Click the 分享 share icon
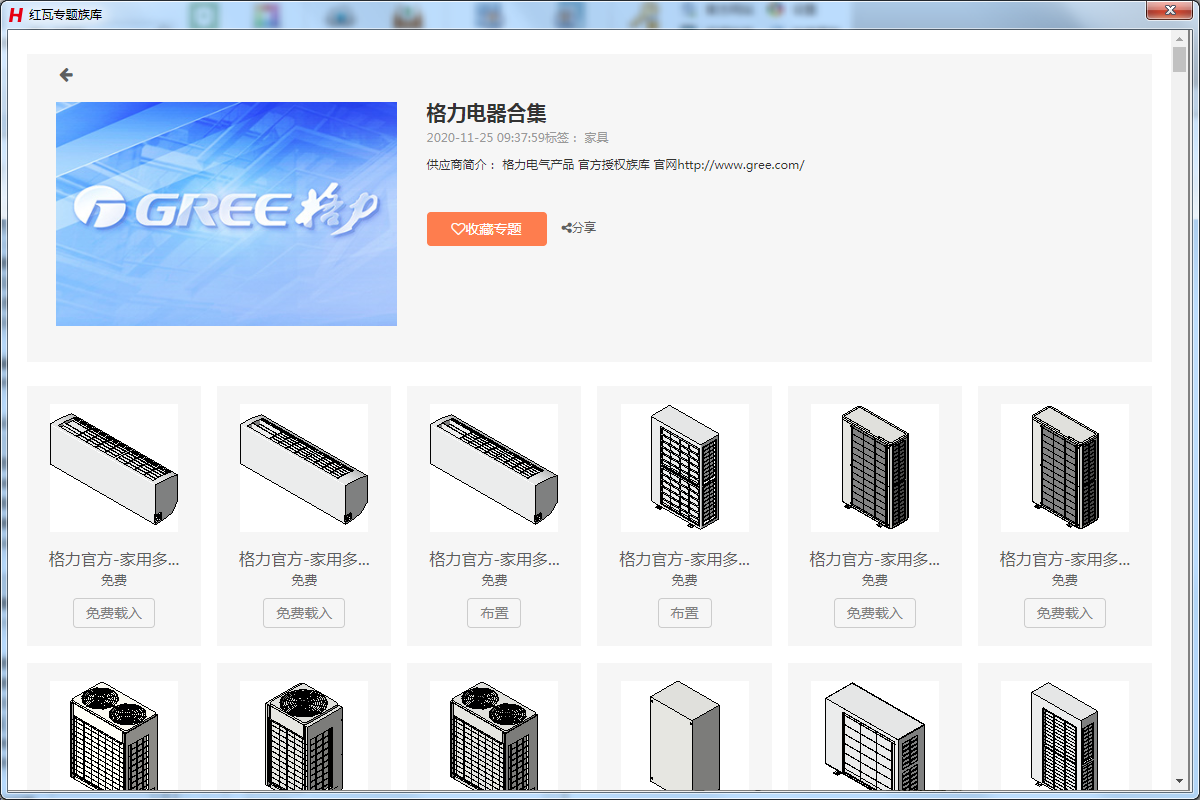This screenshot has width=1200, height=800. click(579, 228)
